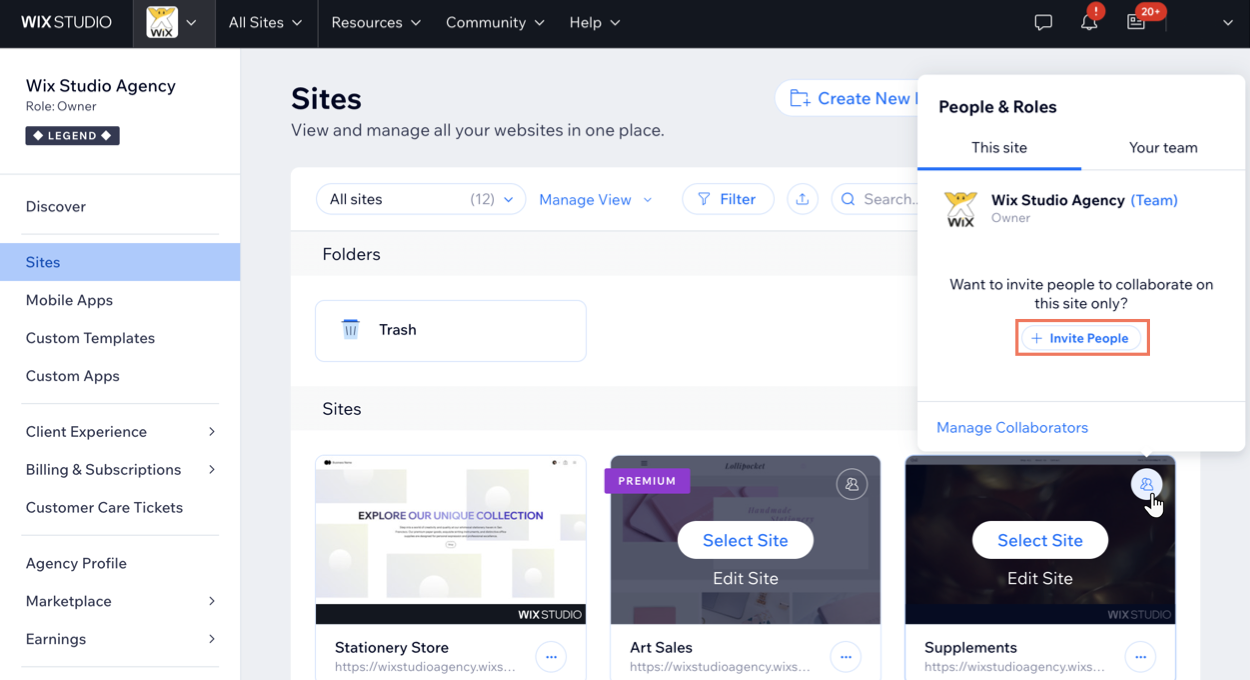Open the Trash folder

click(450, 330)
